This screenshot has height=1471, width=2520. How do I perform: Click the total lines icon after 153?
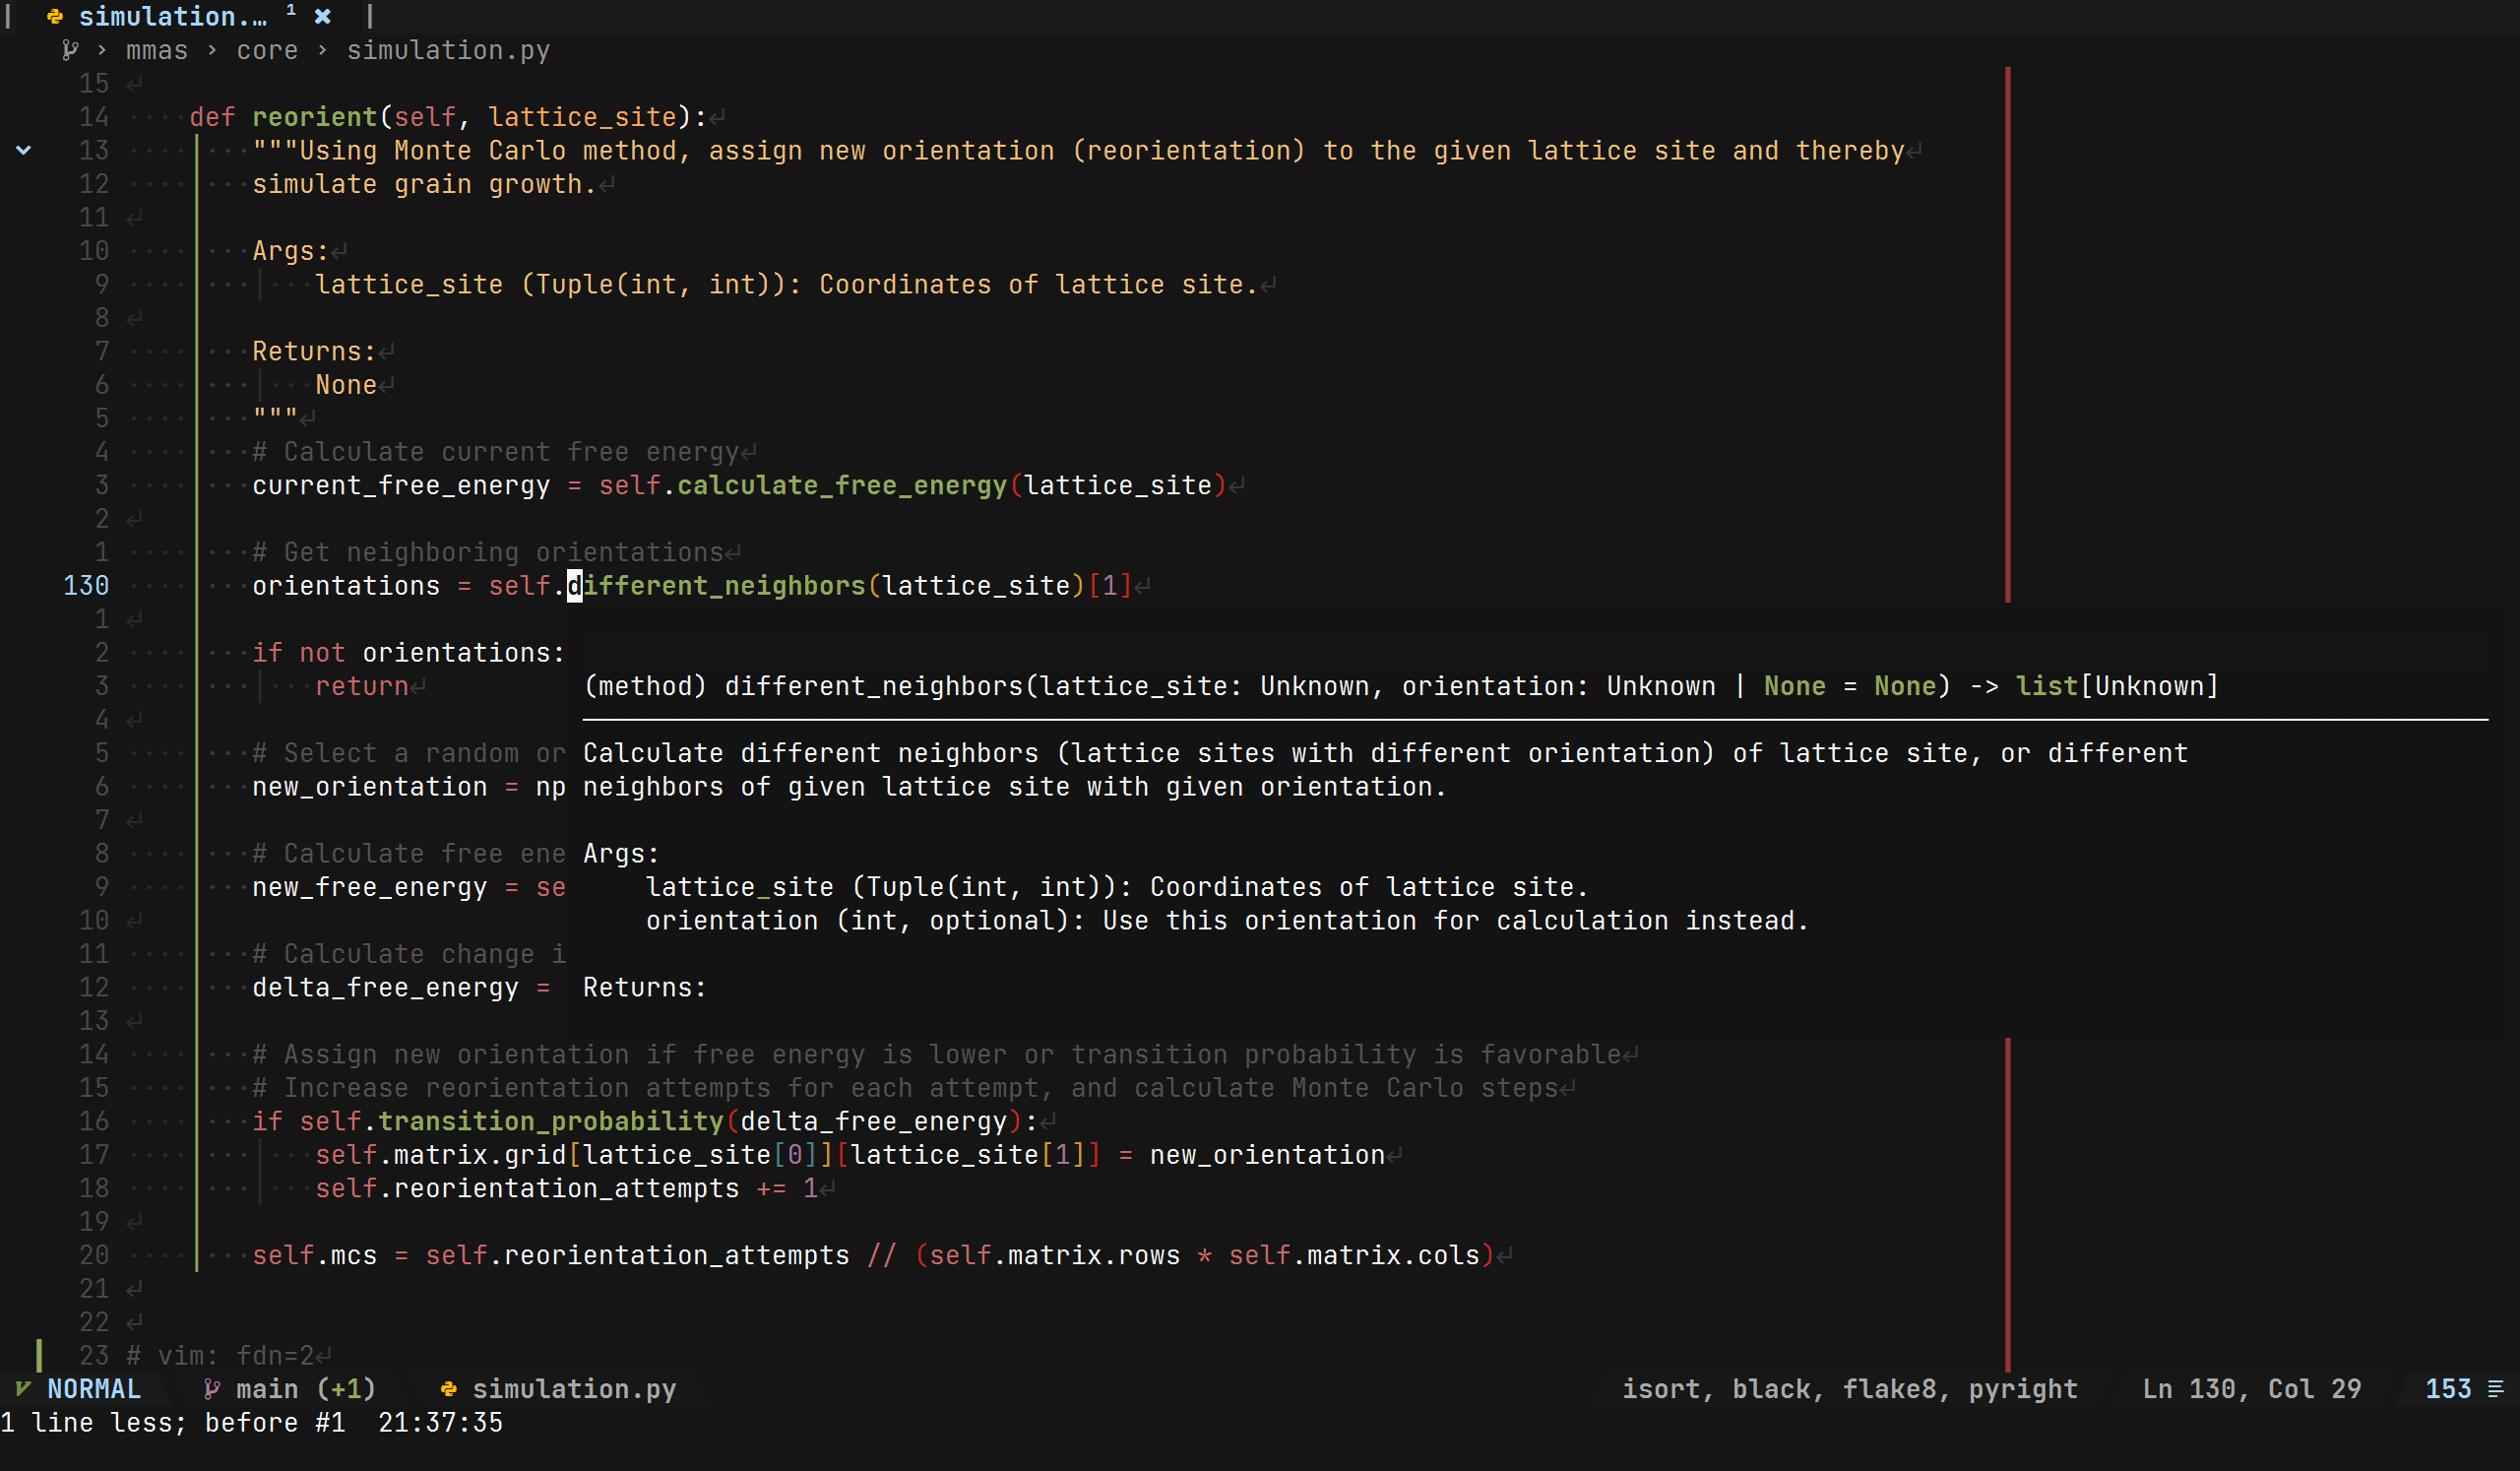[2495, 1388]
